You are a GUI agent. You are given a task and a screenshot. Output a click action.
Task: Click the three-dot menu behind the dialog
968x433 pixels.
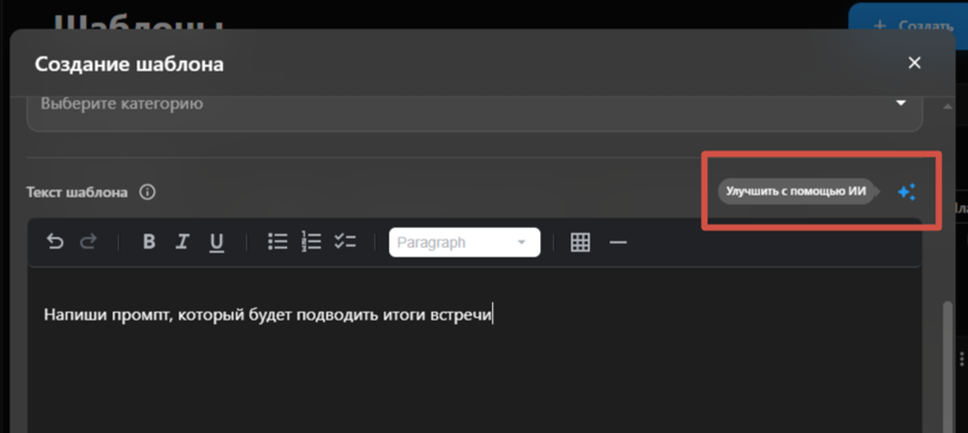[962, 359]
